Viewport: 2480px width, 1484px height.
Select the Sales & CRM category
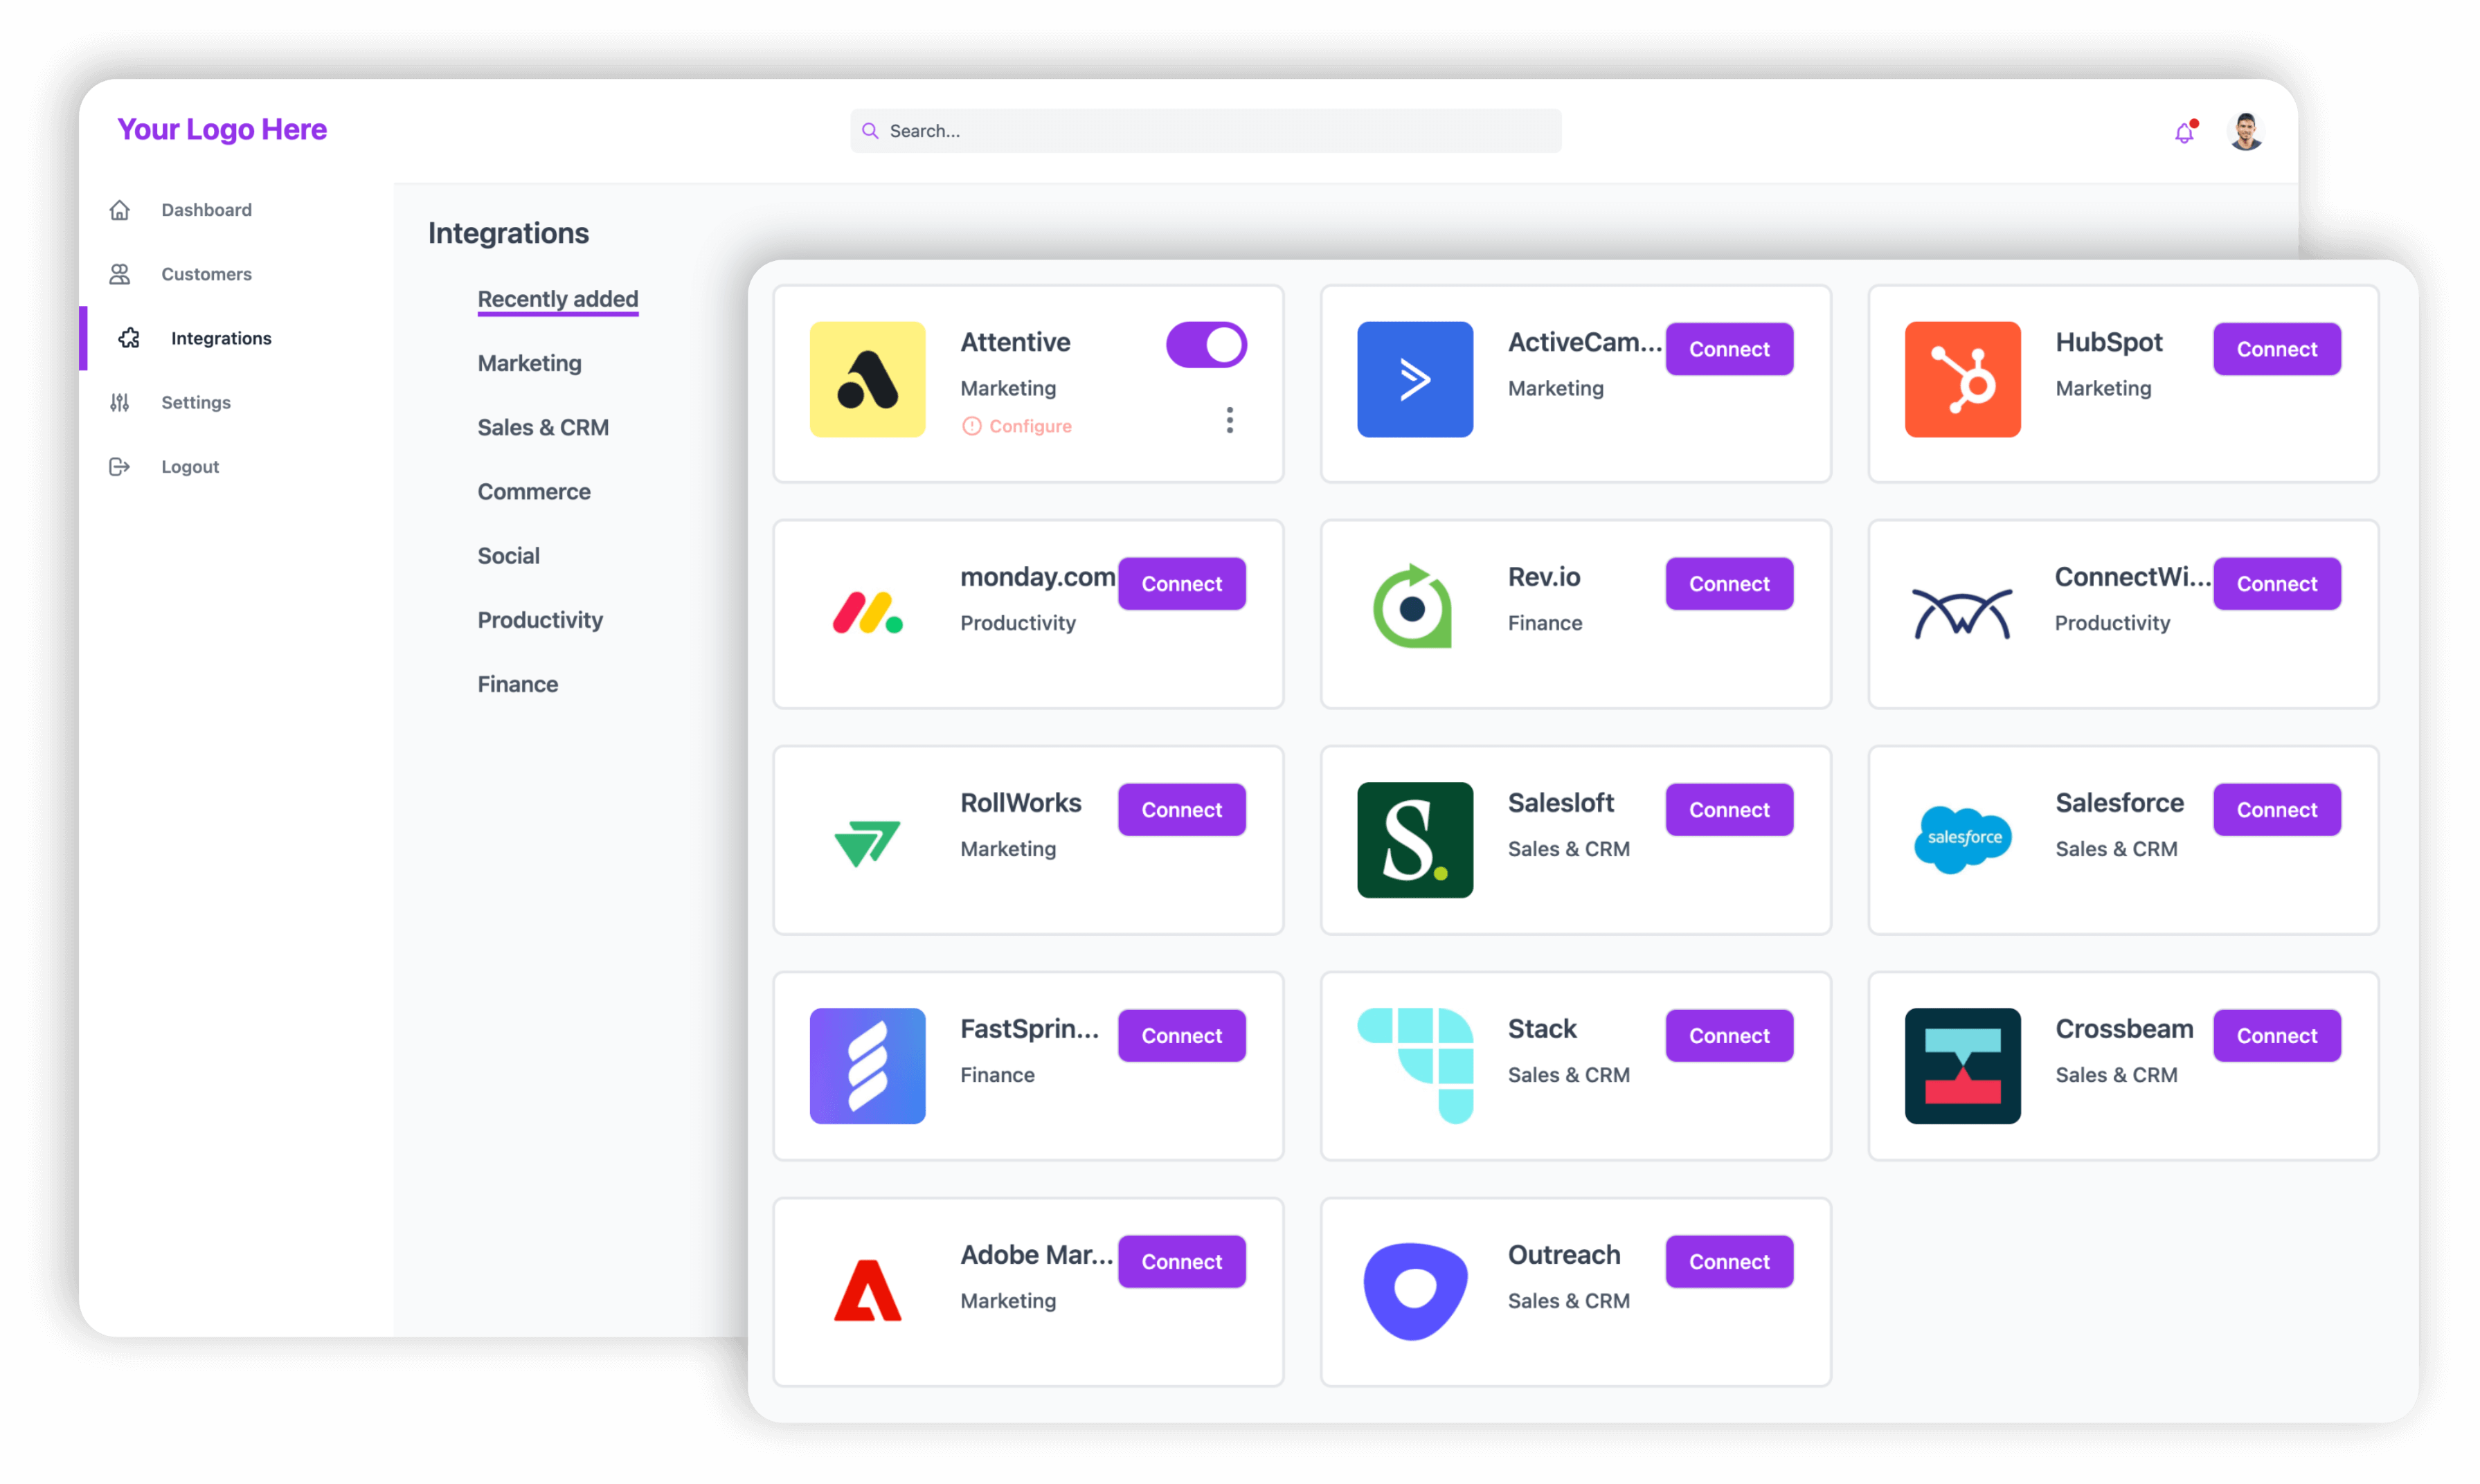click(543, 427)
